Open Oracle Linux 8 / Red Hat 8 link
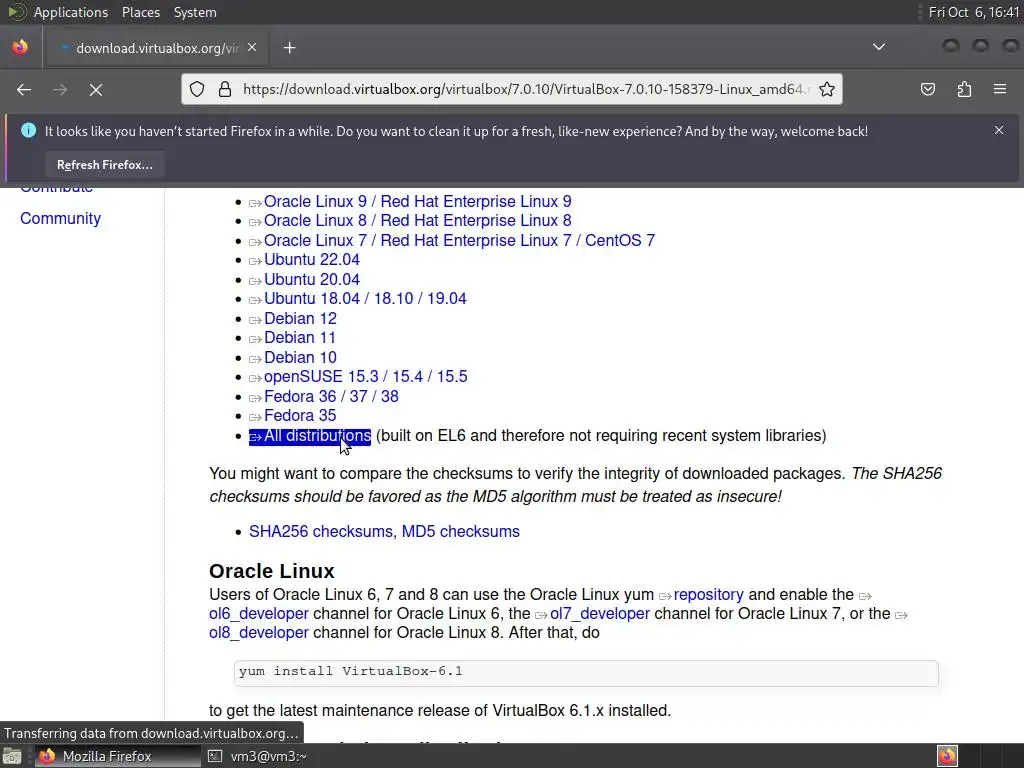Viewport: 1024px width, 768px height. coord(417,221)
